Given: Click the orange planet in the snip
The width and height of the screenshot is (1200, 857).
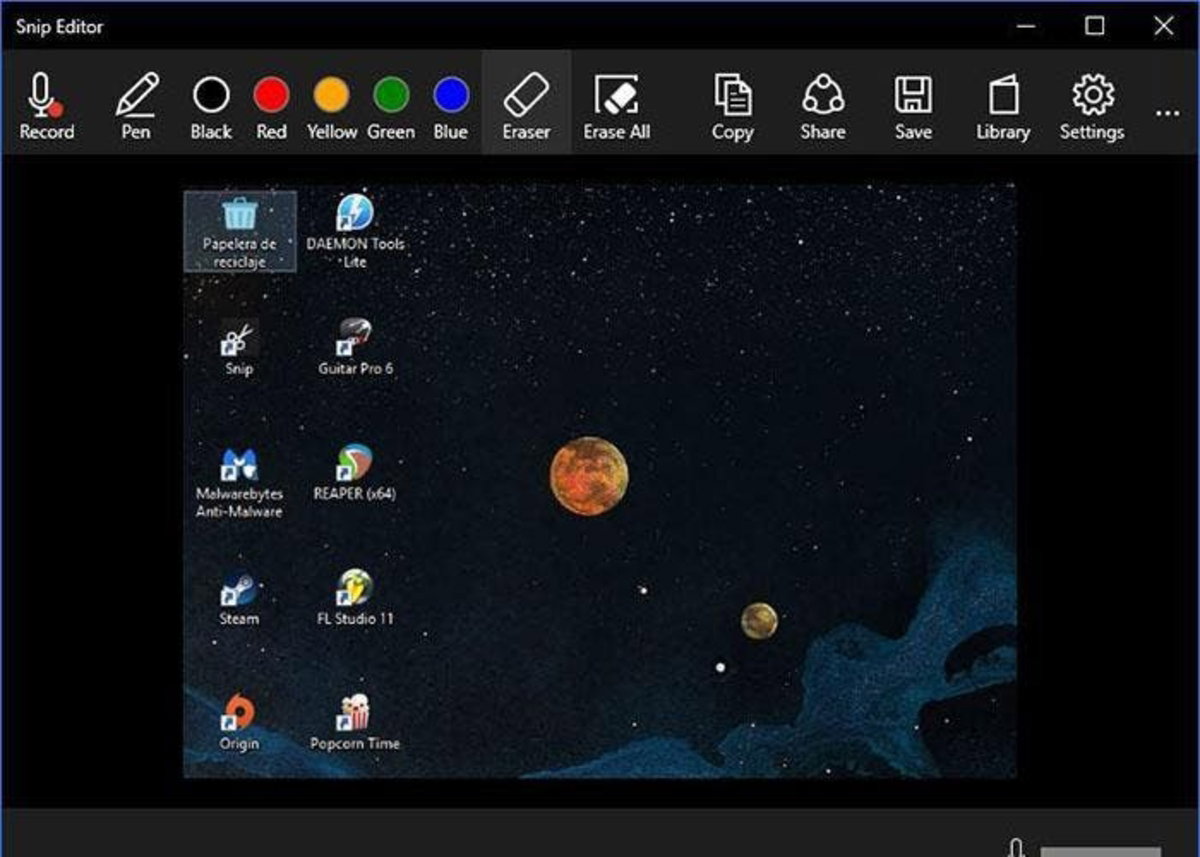Looking at the screenshot, I should pyautogui.click(x=589, y=476).
